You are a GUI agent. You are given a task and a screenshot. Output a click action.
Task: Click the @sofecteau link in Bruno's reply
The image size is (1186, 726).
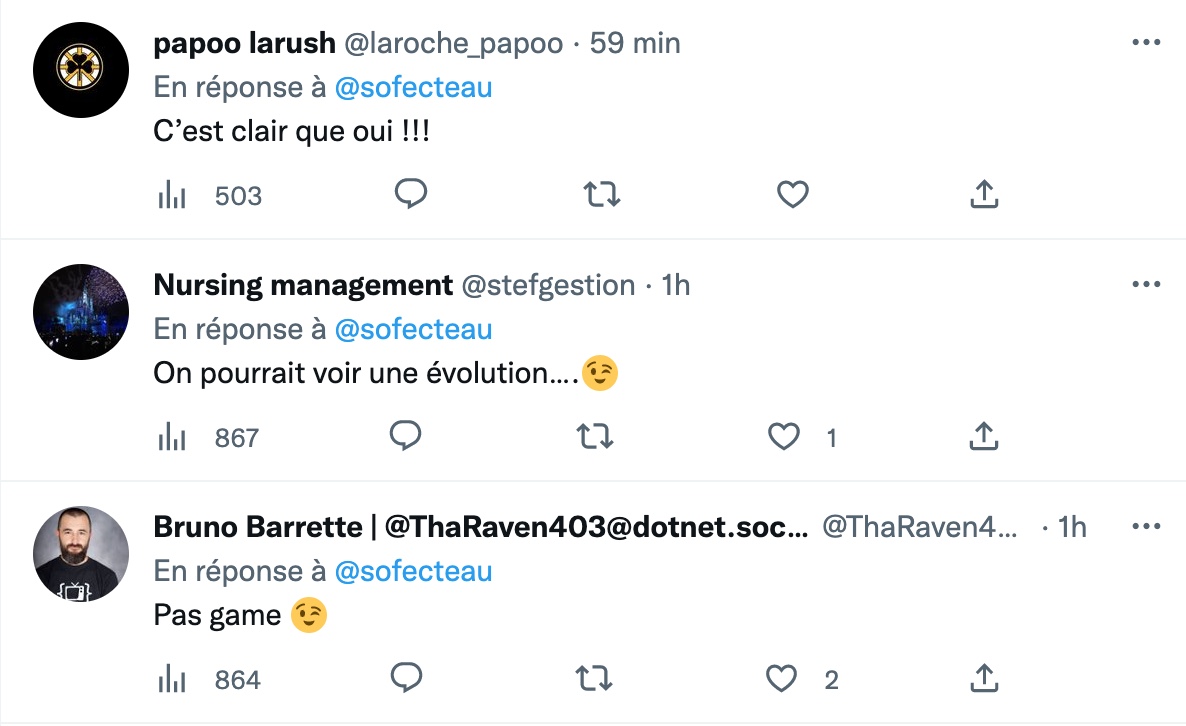(x=413, y=571)
